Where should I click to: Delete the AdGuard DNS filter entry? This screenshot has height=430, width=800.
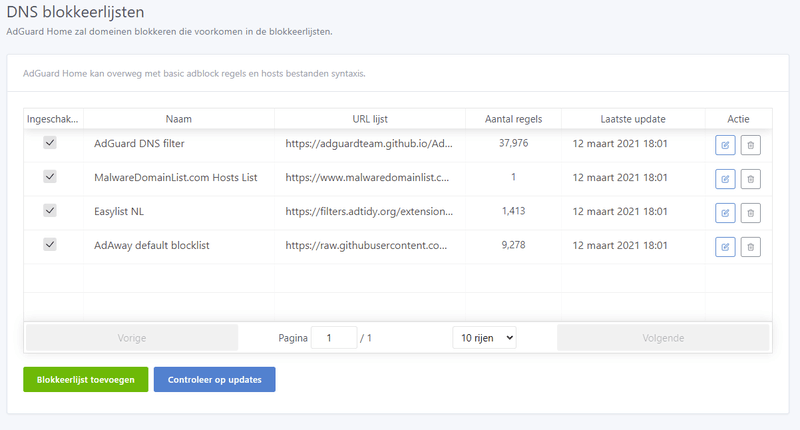click(x=751, y=145)
